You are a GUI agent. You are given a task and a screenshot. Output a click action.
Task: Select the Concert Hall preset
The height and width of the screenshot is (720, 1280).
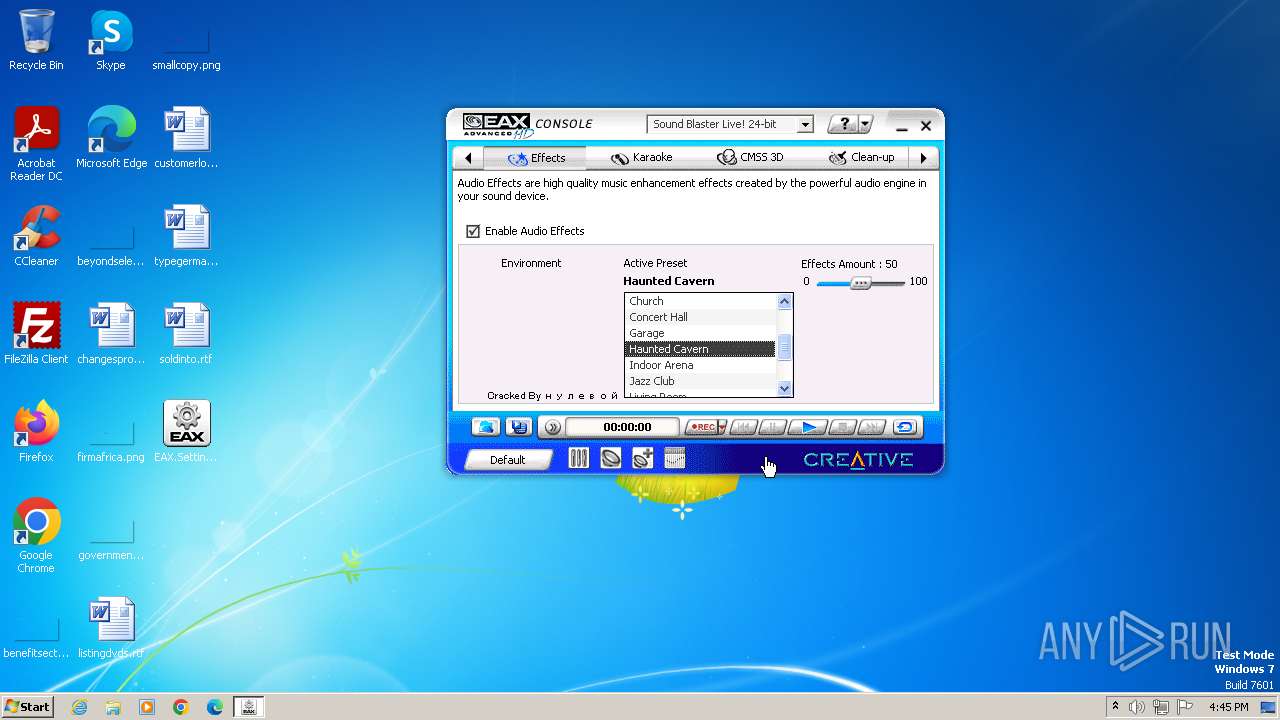click(x=699, y=317)
